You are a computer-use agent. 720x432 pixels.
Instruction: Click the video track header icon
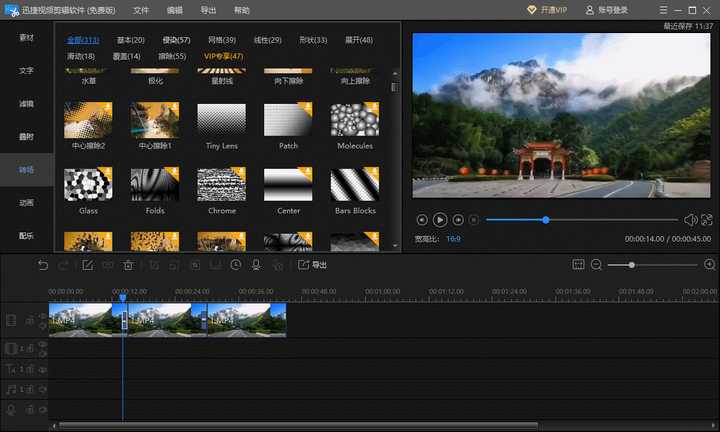11,320
